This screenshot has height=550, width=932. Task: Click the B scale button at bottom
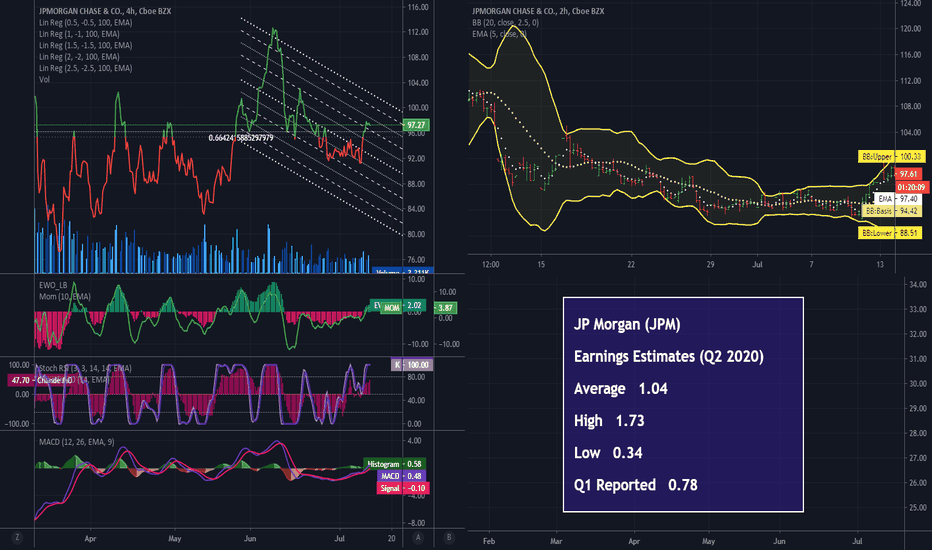(449, 538)
